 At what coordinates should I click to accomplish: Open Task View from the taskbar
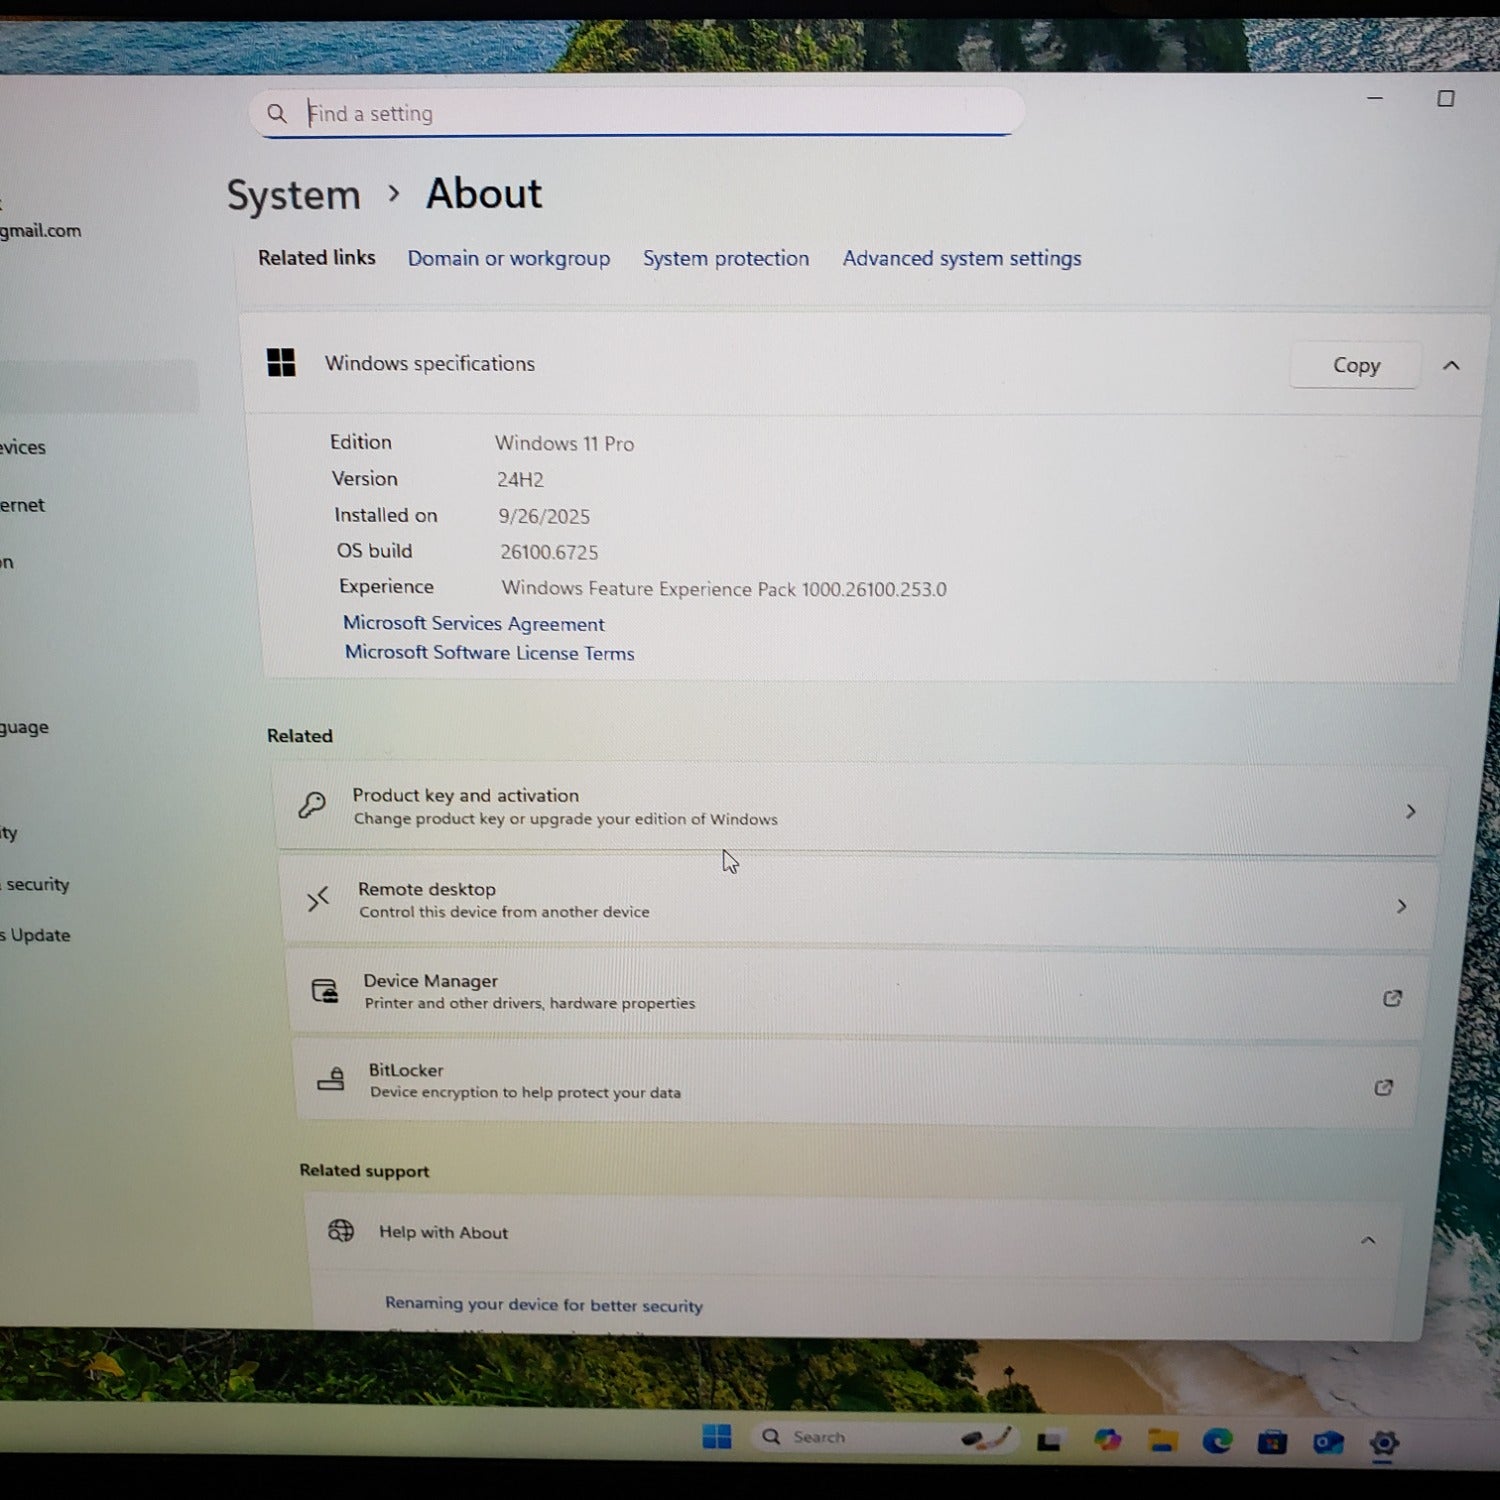pos(1049,1441)
